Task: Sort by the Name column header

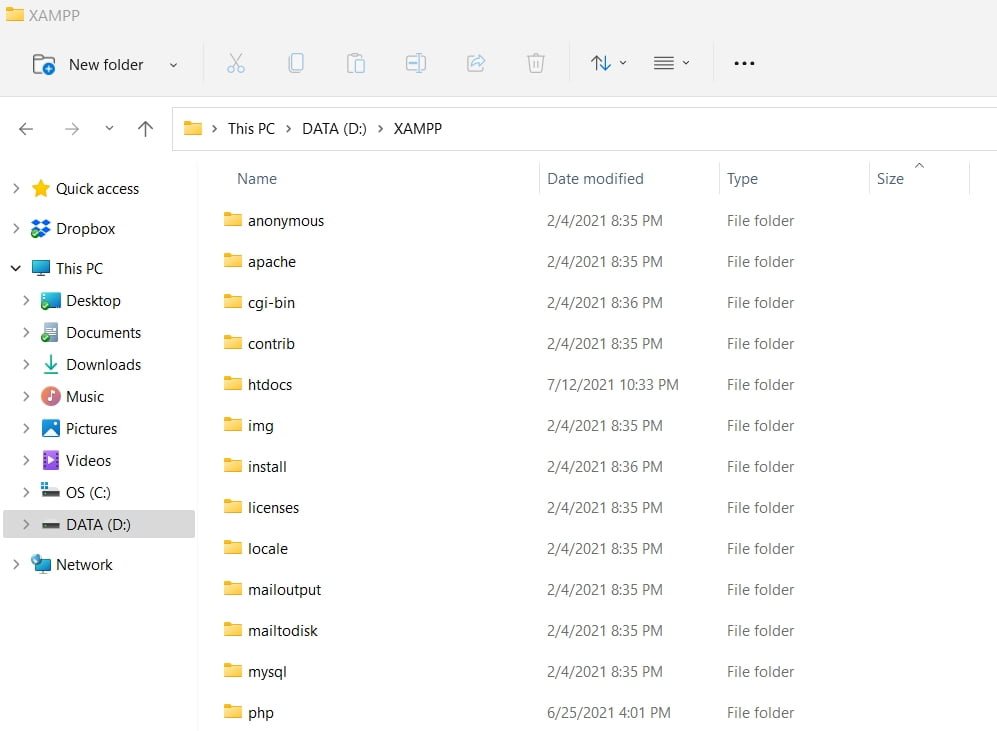Action: tap(257, 179)
